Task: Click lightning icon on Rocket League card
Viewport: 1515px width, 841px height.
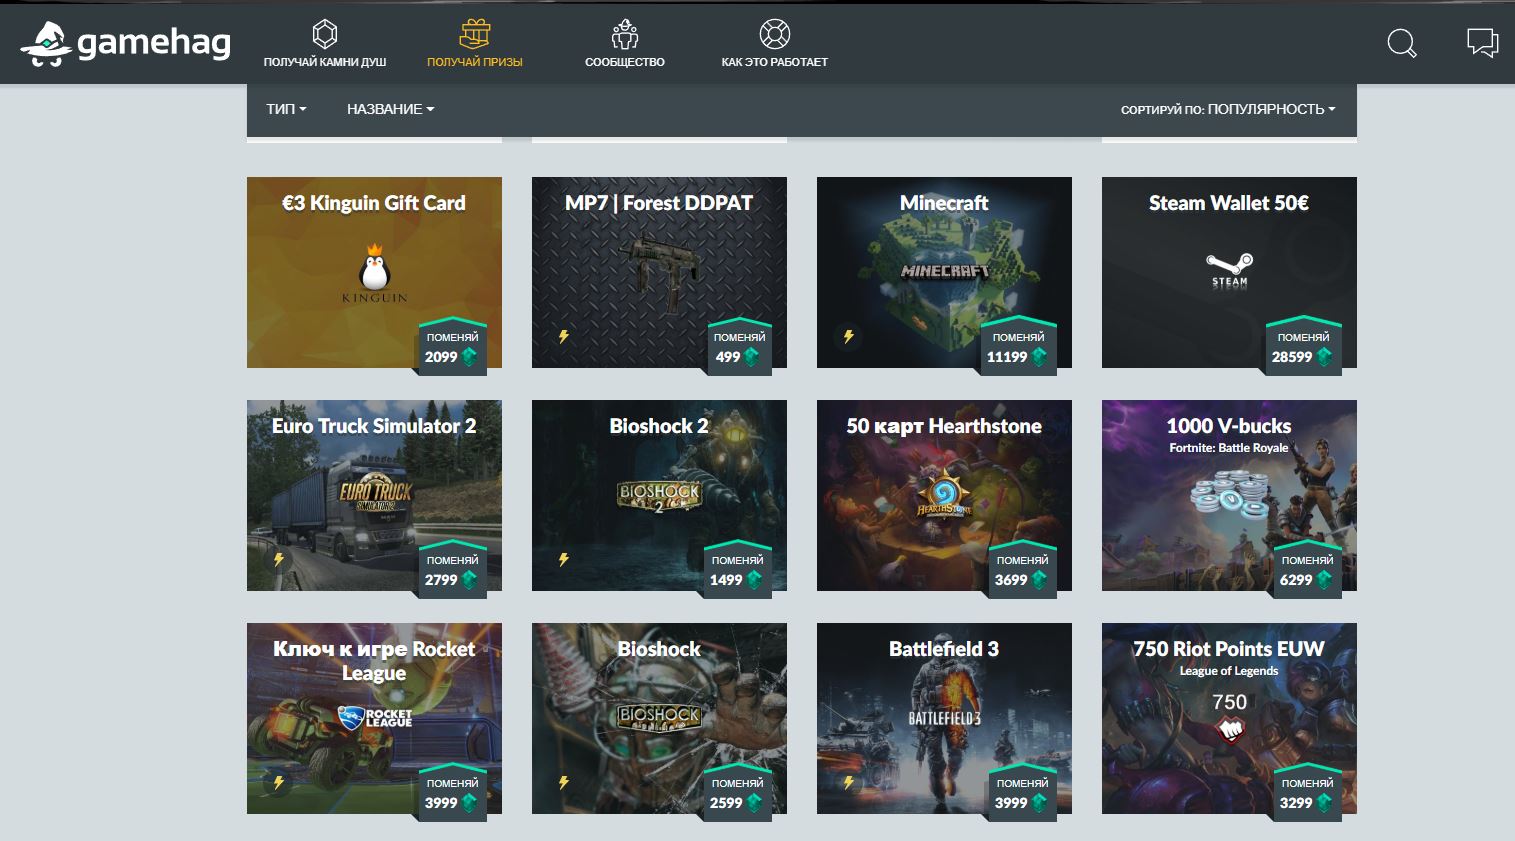Action: [279, 783]
